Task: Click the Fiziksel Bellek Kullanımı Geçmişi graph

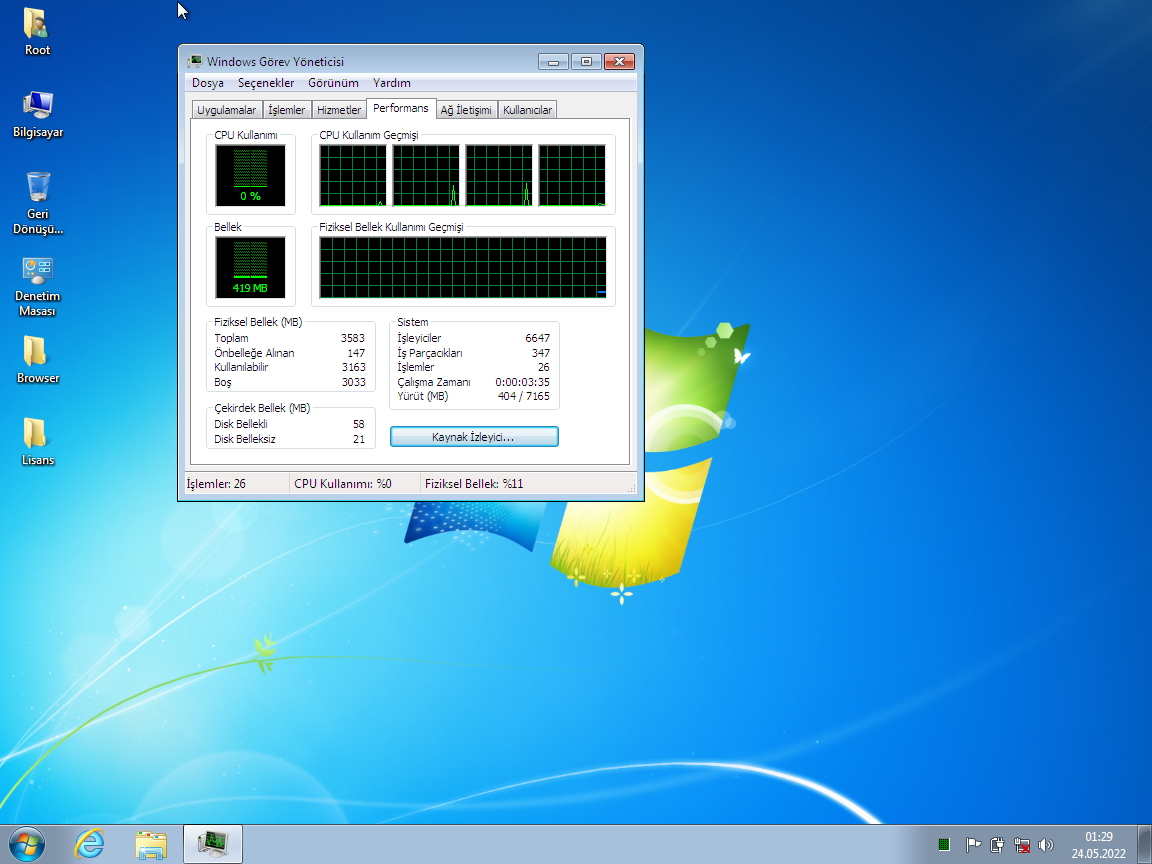Action: pos(463,267)
